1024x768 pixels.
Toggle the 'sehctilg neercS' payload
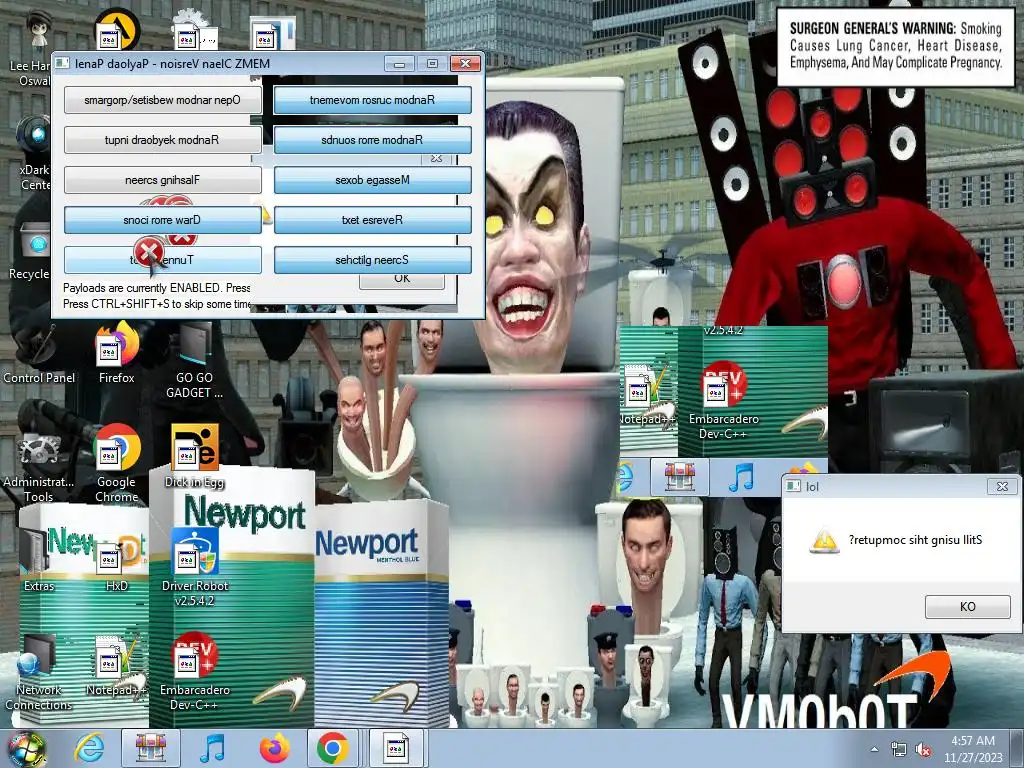pos(372,260)
